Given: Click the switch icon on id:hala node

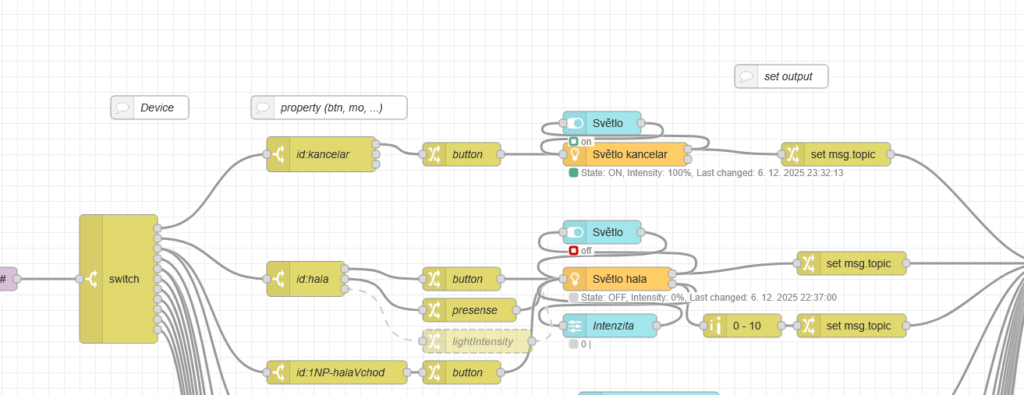Looking at the screenshot, I should (278, 279).
